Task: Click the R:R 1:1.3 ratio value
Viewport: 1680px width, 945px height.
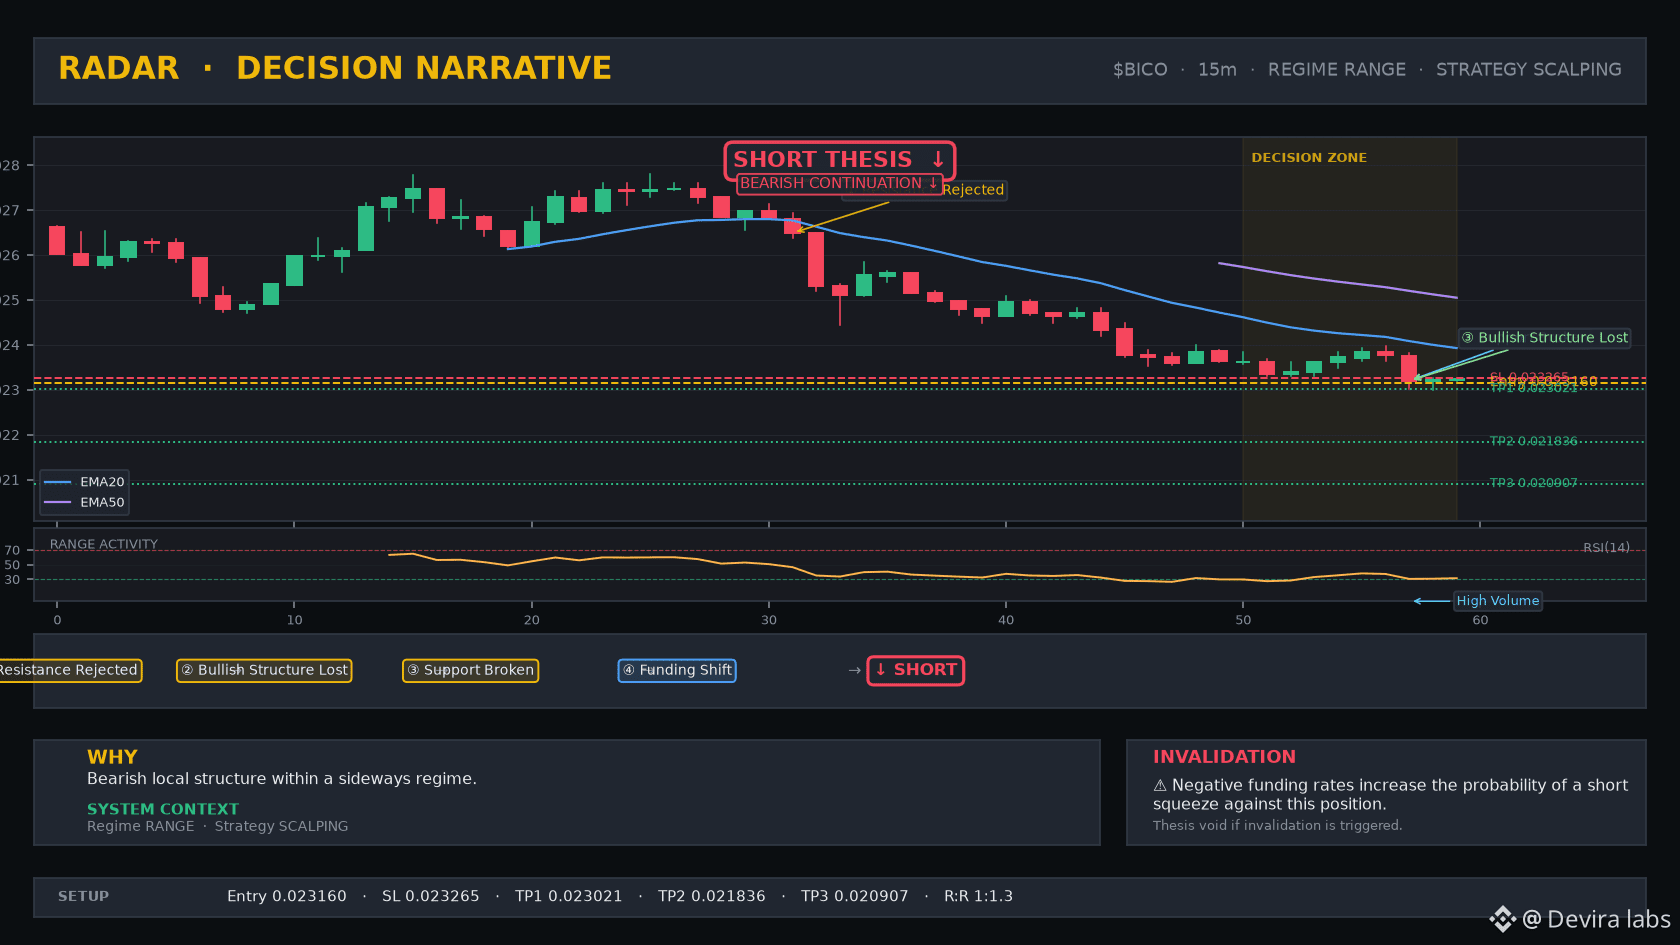Action: coord(978,896)
